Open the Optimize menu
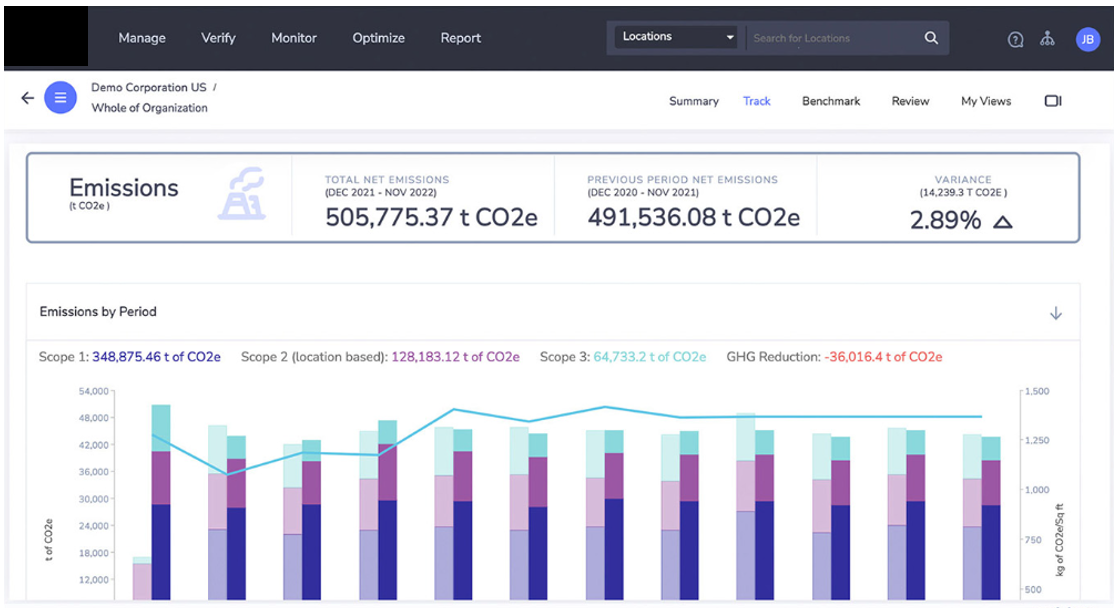 point(378,38)
